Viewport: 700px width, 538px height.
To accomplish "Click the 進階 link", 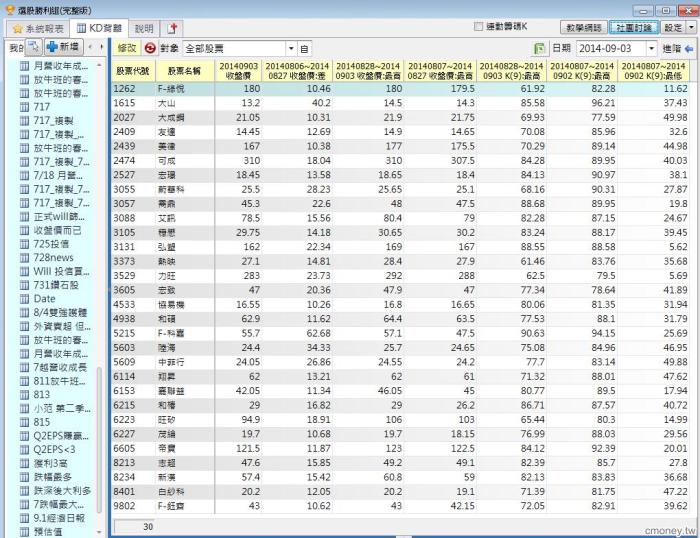I will pos(672,49).
